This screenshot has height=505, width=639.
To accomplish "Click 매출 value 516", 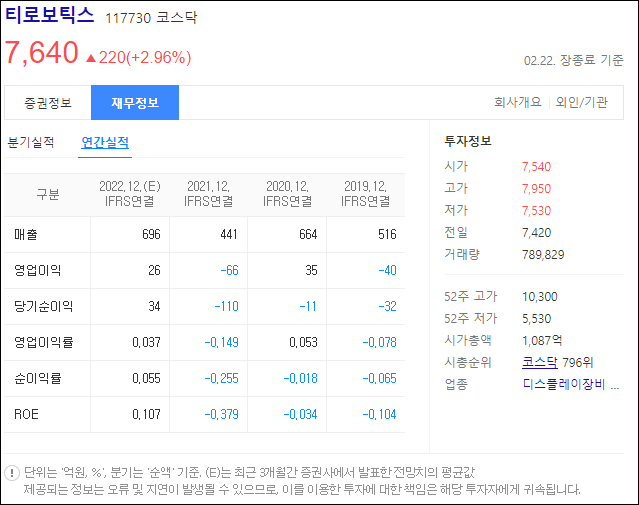I will click(387, 234).
